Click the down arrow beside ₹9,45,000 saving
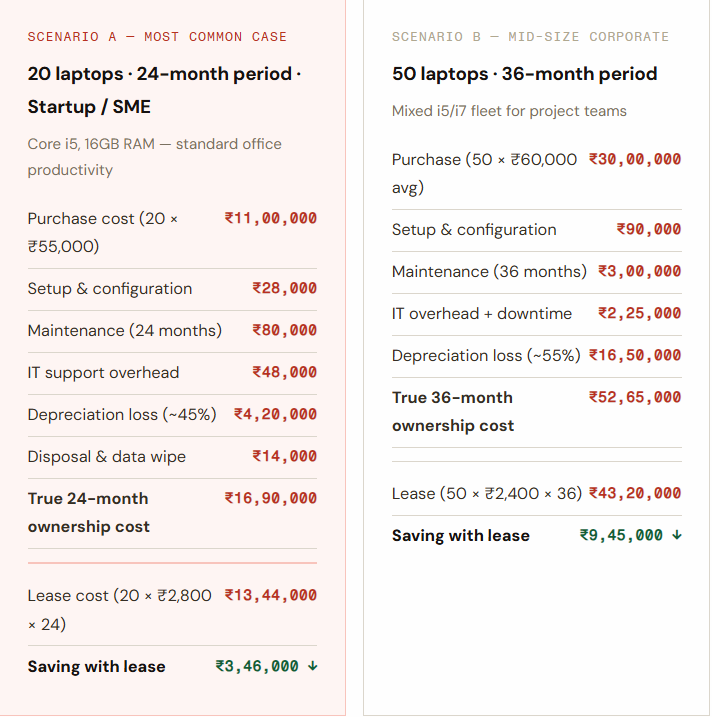 [677, 535]
